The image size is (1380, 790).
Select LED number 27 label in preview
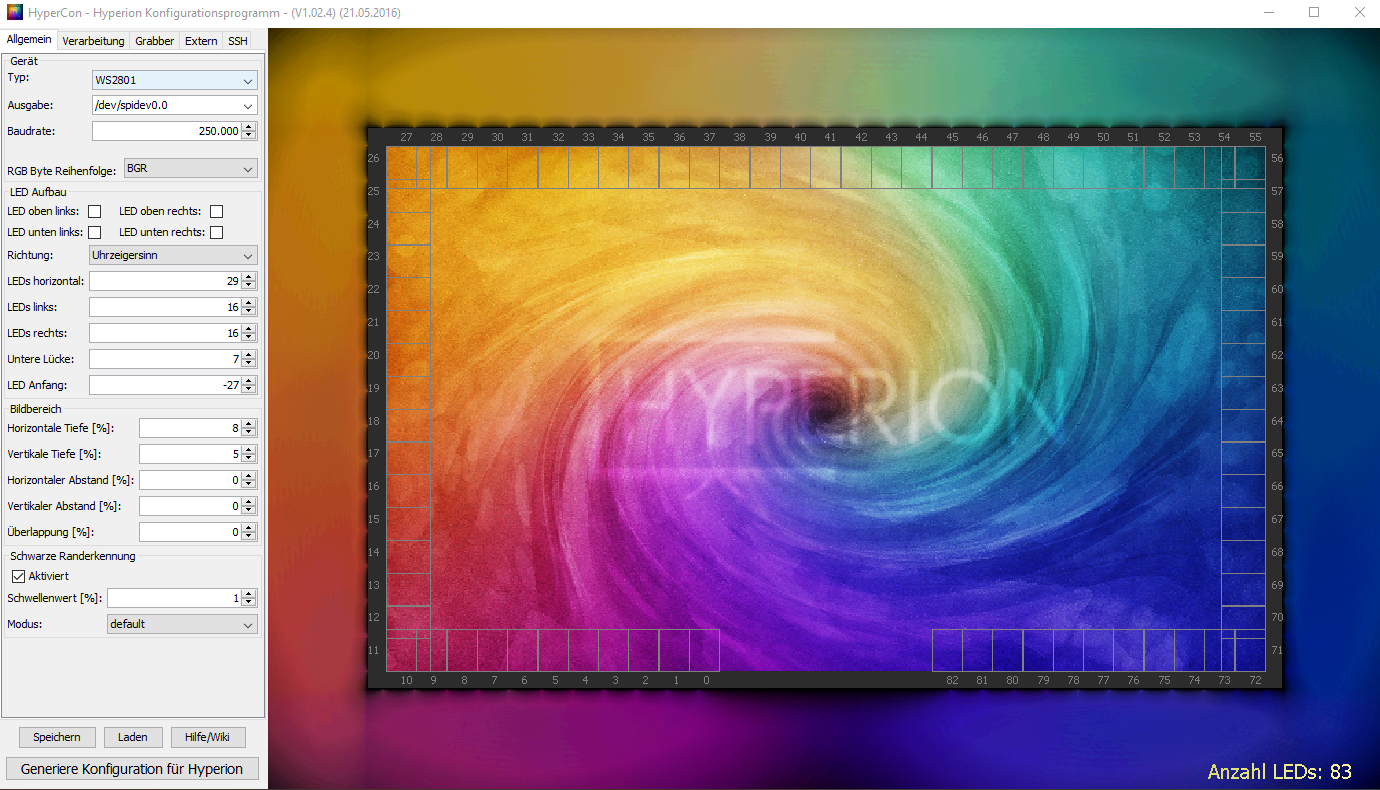click(406, 137)
